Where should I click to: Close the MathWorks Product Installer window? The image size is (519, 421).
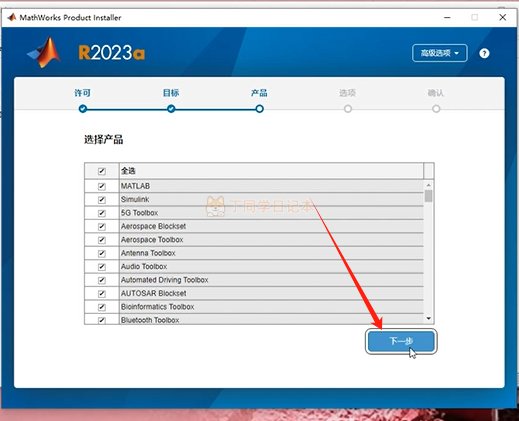(x=503, y=17)
